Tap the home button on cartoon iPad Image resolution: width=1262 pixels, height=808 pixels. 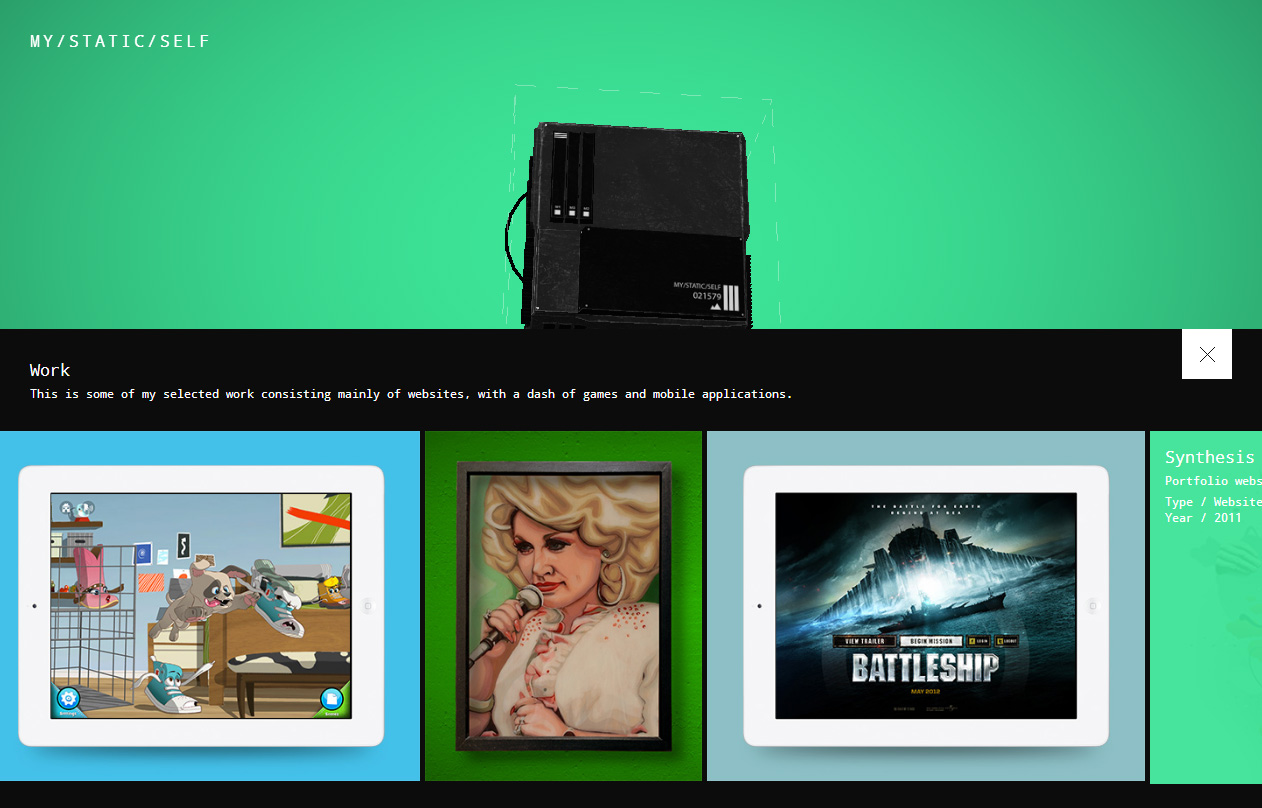pyautogui.click(x=367, y=606)
